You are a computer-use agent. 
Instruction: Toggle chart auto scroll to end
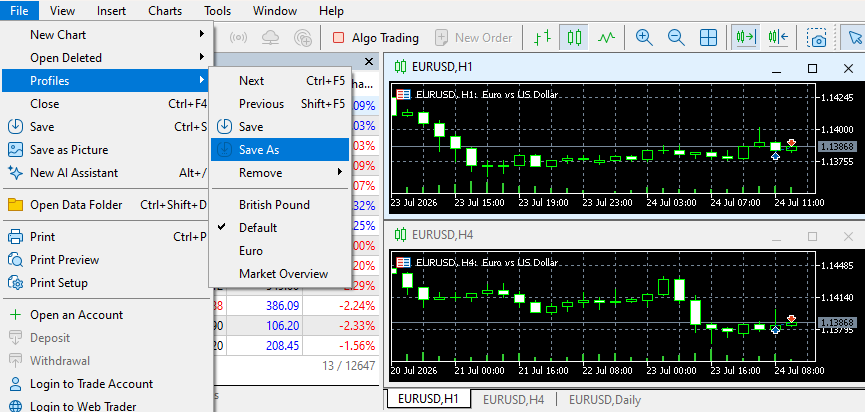pos(746,38)
